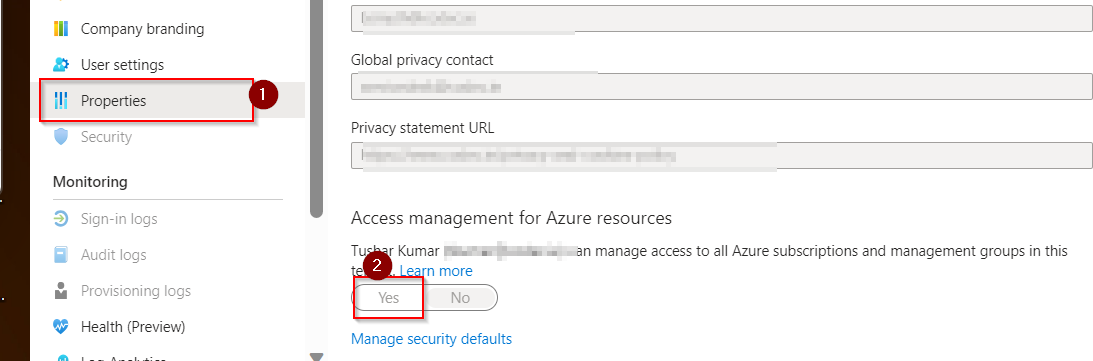Viewport: 1093px width, 361px height.
Task: Click the Audit logs icon
Action: [61, 255]
